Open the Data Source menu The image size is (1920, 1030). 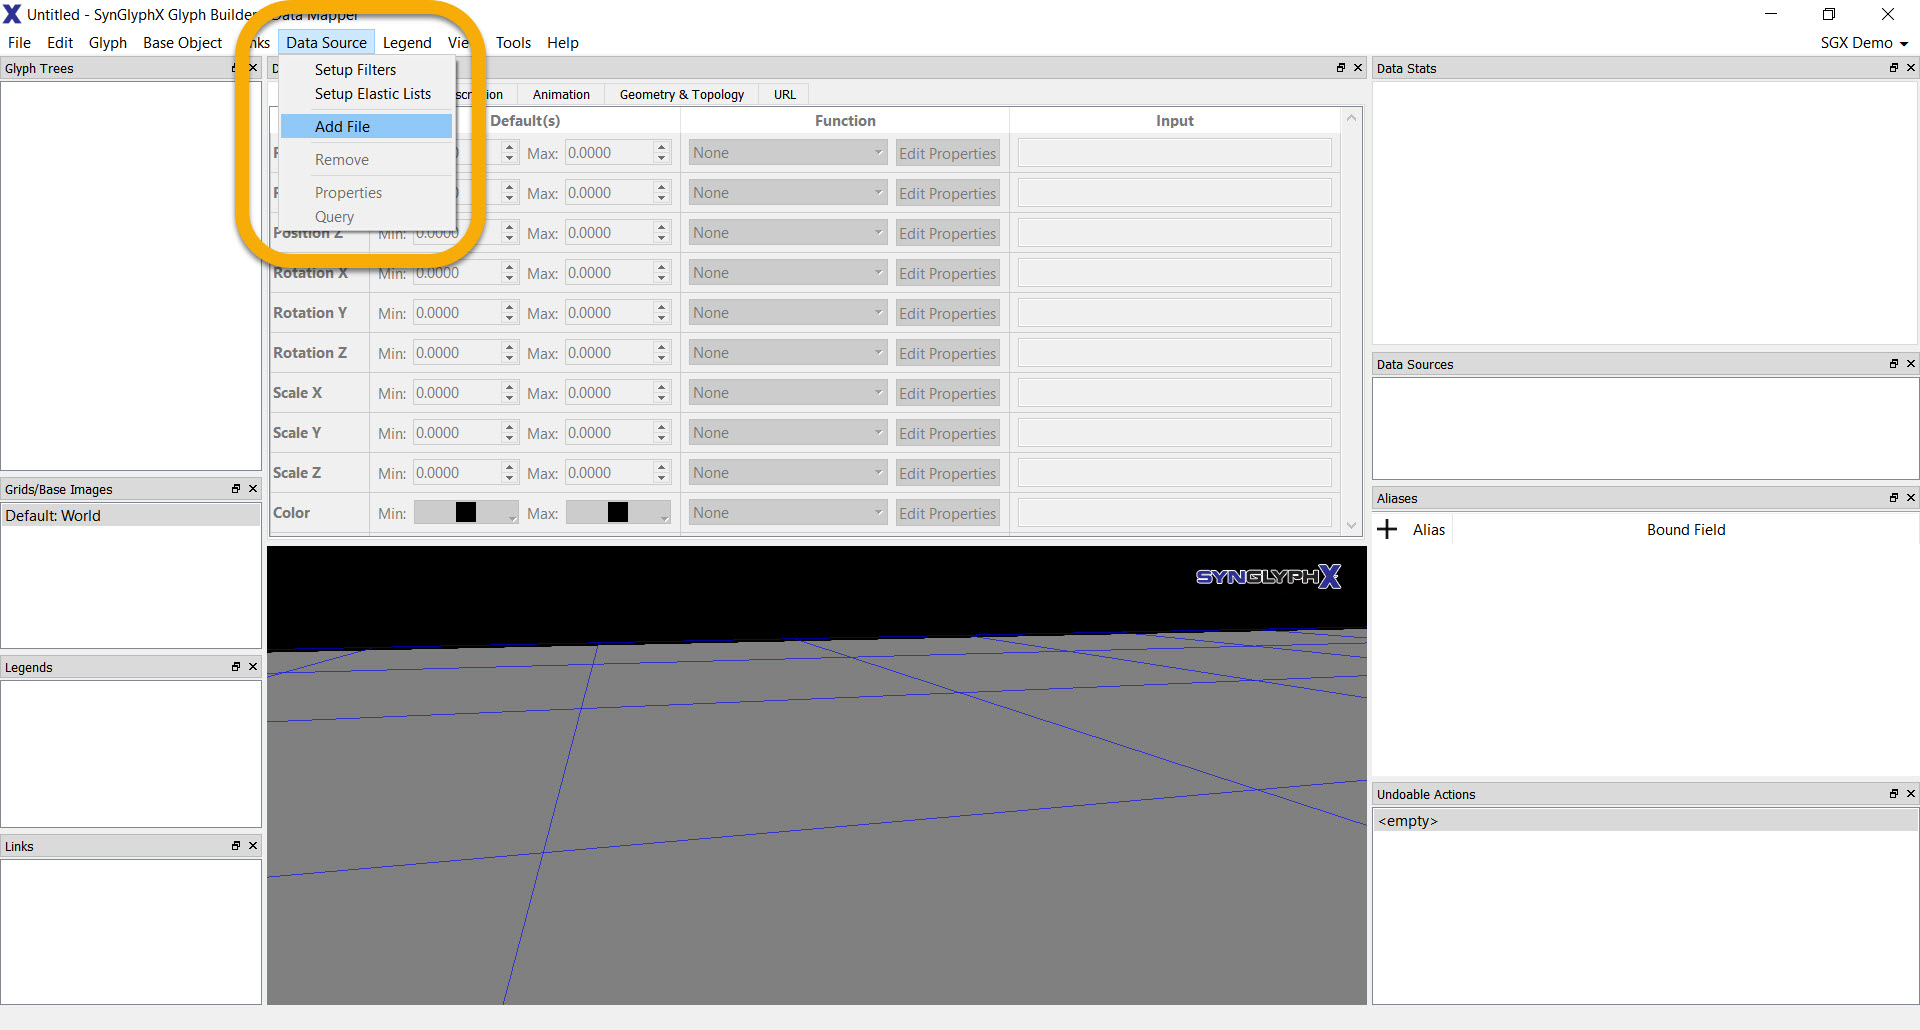[x=326, y=43]
